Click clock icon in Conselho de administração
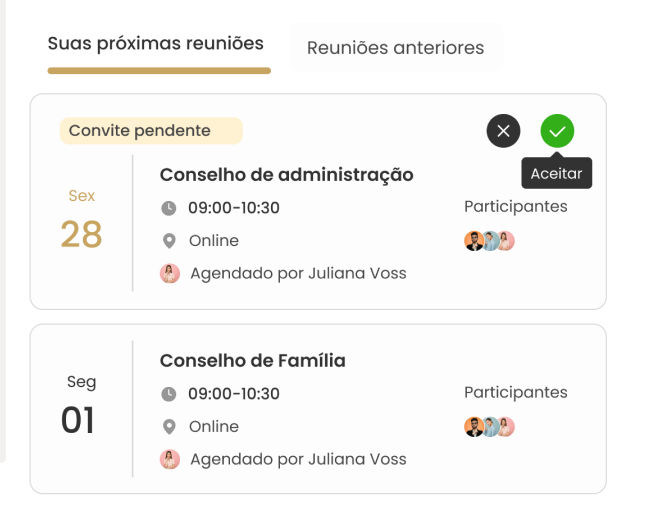 click(x=169, y=208)
